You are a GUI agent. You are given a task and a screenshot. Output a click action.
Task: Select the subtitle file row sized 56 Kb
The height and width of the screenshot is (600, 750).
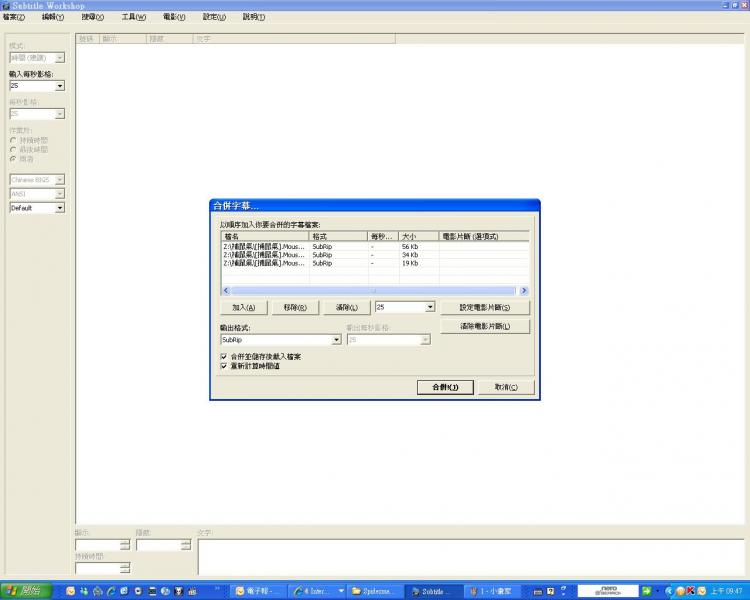[x=375, y=246]
